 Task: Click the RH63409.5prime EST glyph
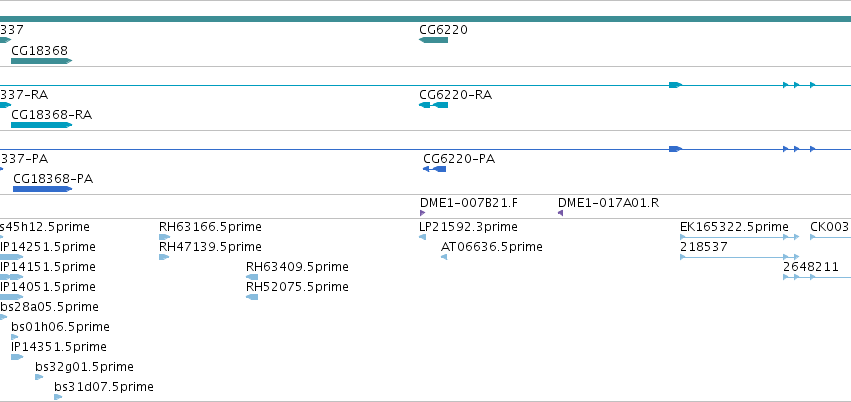pyautogui.click(x=252, y=277)
